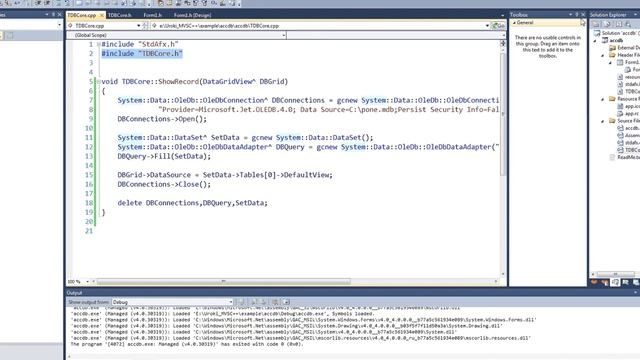Image resolution: width=640 pixels, height=360 pixels.
Task: Open the Show output from Debug dropdown
Action: (231, 302)
